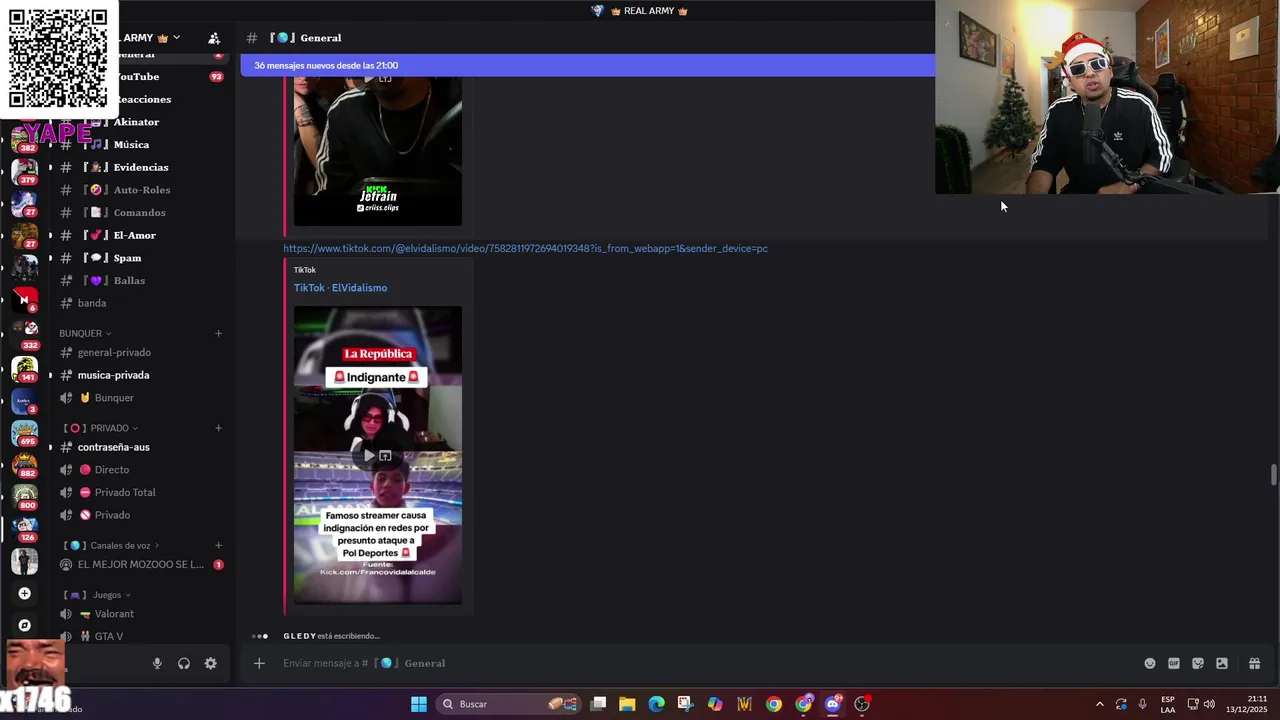
Task: Open user settings gear icon
Action: pos(210,663)
